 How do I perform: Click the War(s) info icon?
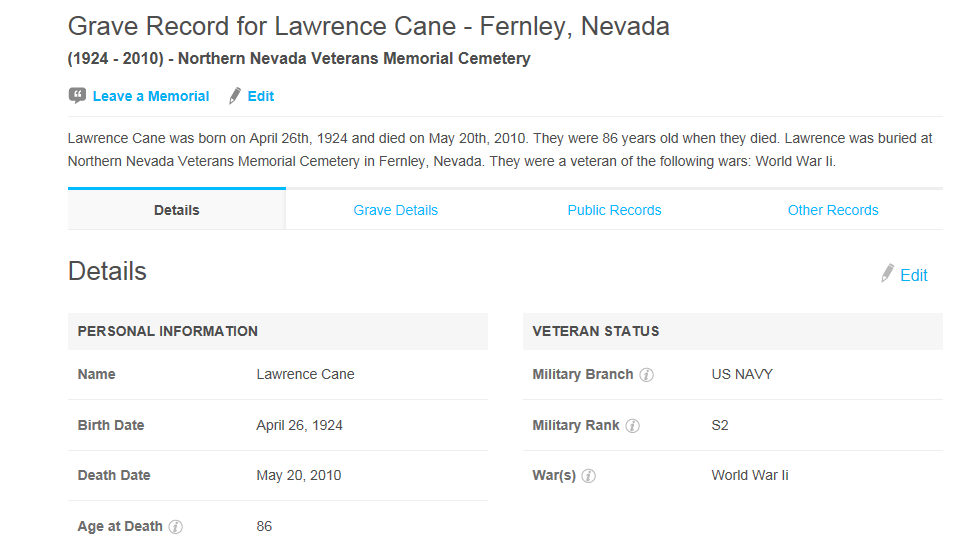[588, 476]
